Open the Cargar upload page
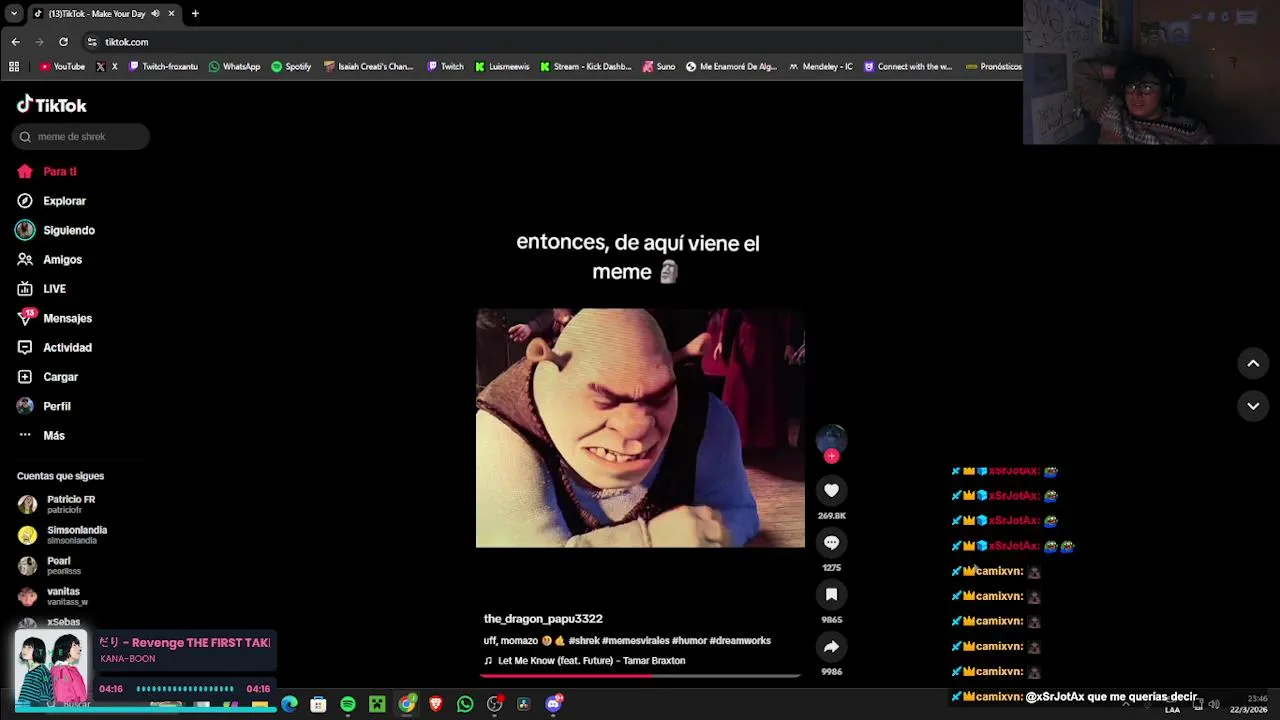 (x=47, y=377)
